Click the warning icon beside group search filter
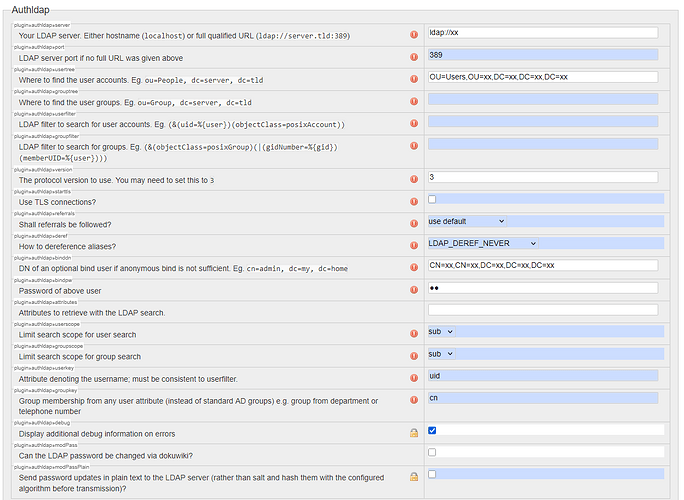The image size is (684, 500). point(414,151)
